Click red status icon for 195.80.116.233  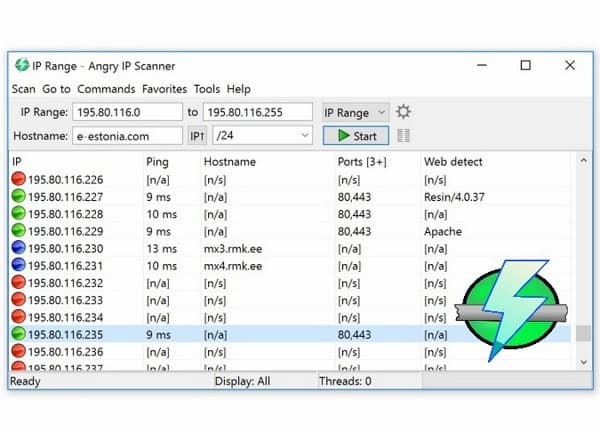click(18, 299)
